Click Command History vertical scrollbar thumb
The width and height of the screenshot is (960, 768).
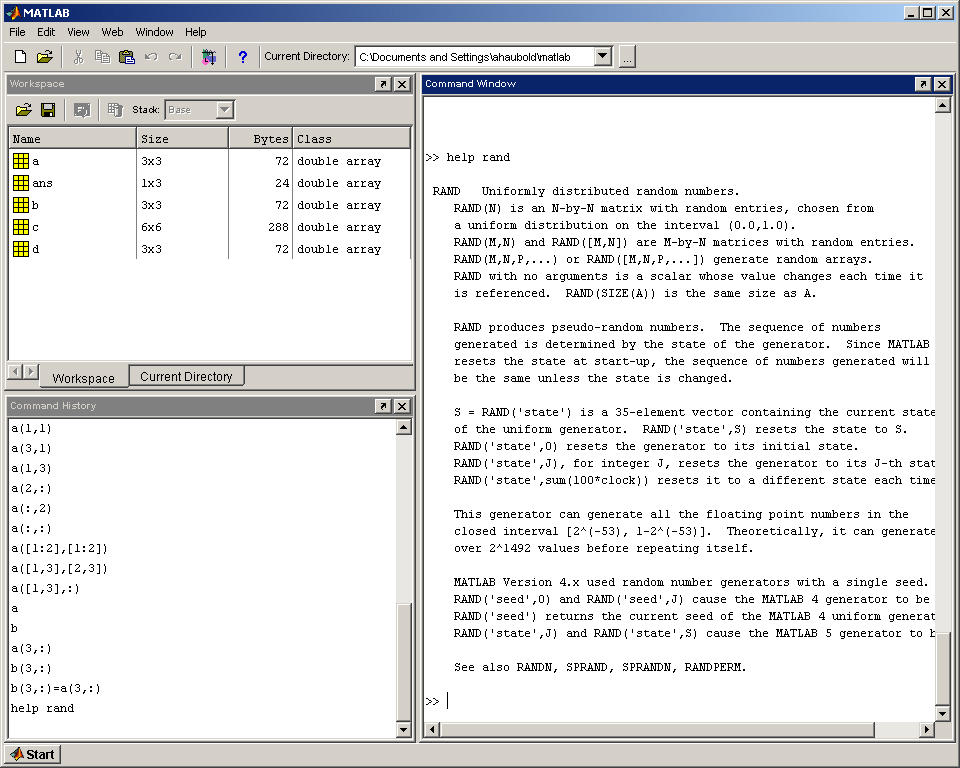click(403, 663)
